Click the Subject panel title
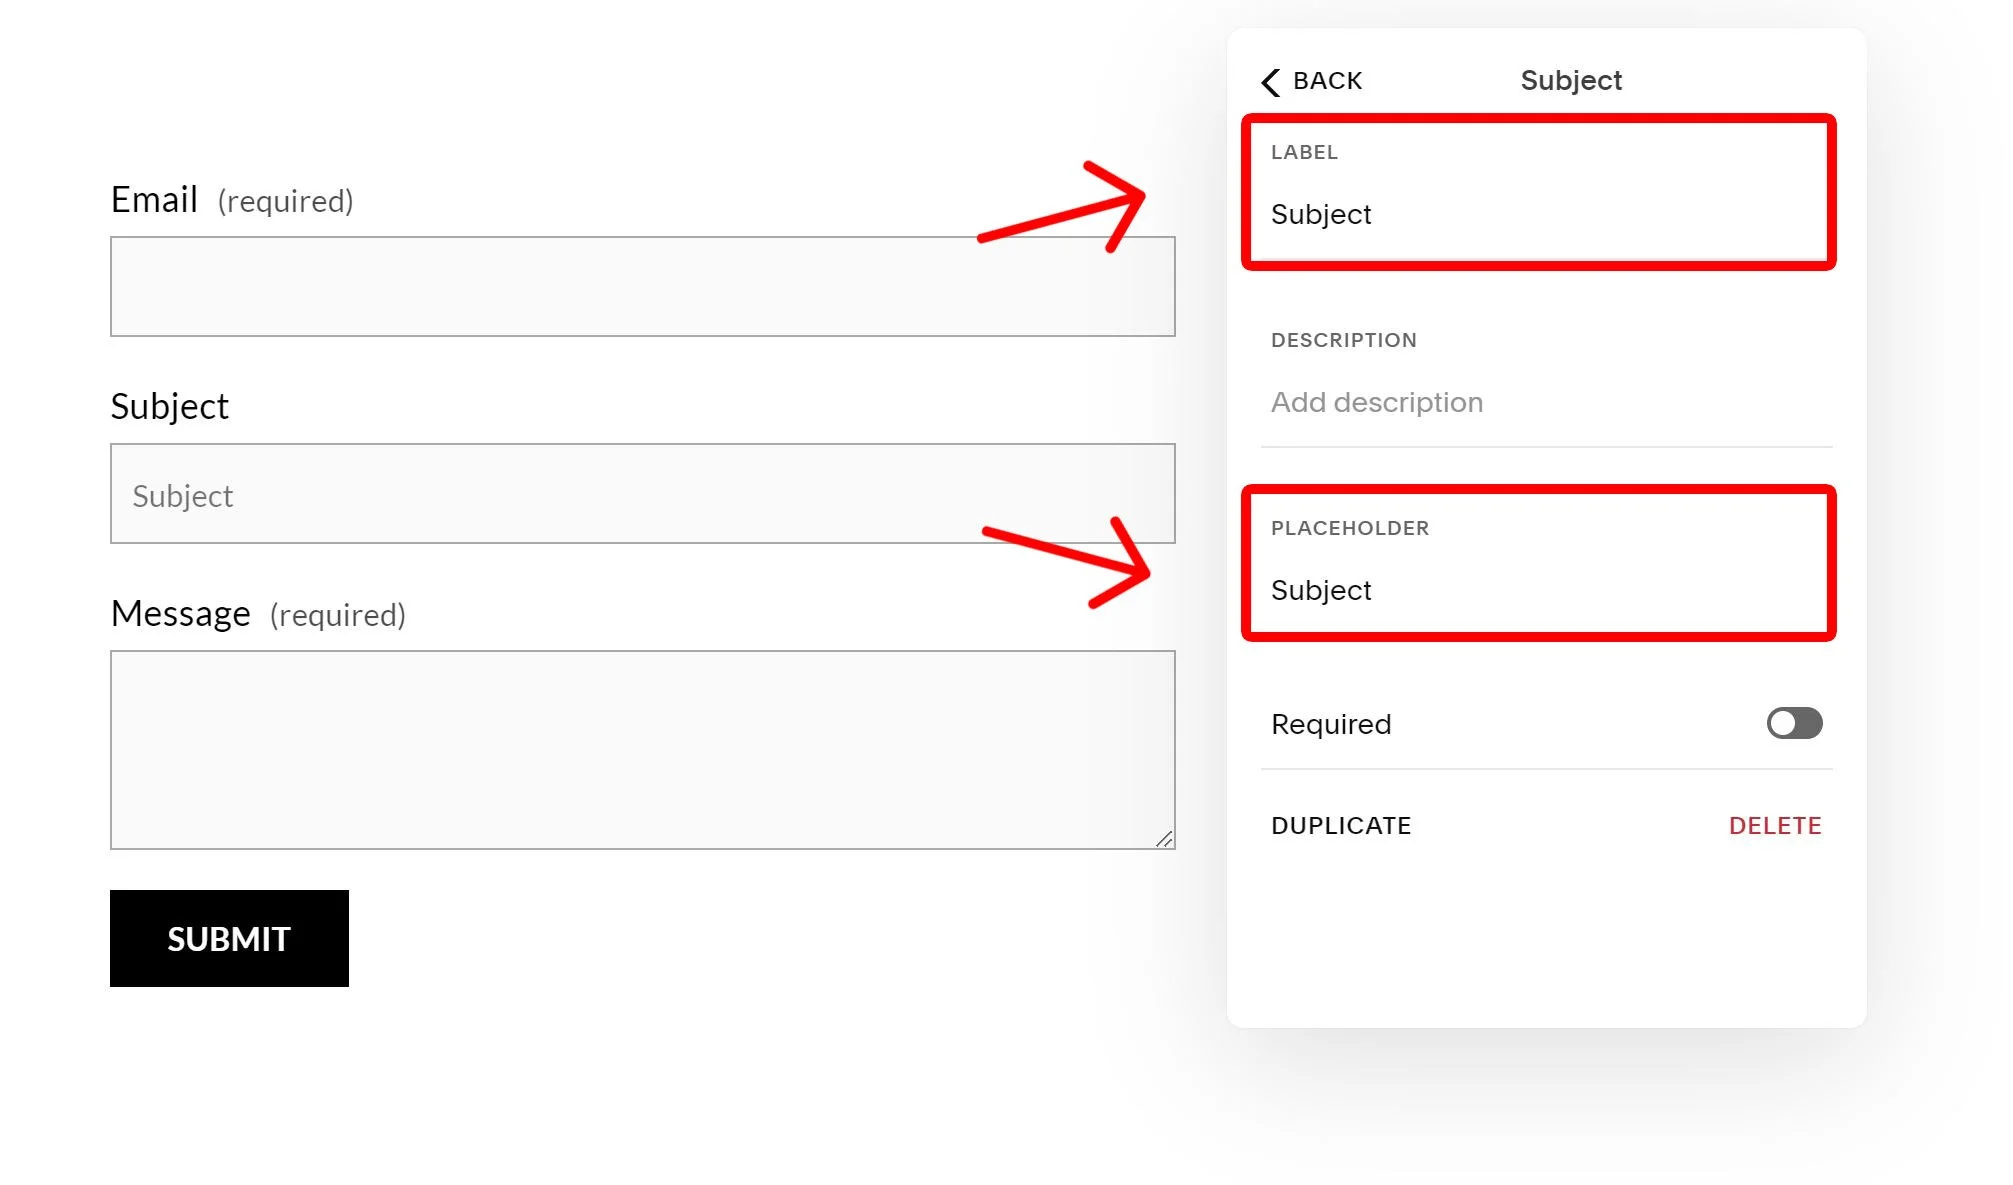The width and height of the screenshot is (2013, 1185). 1570,80
